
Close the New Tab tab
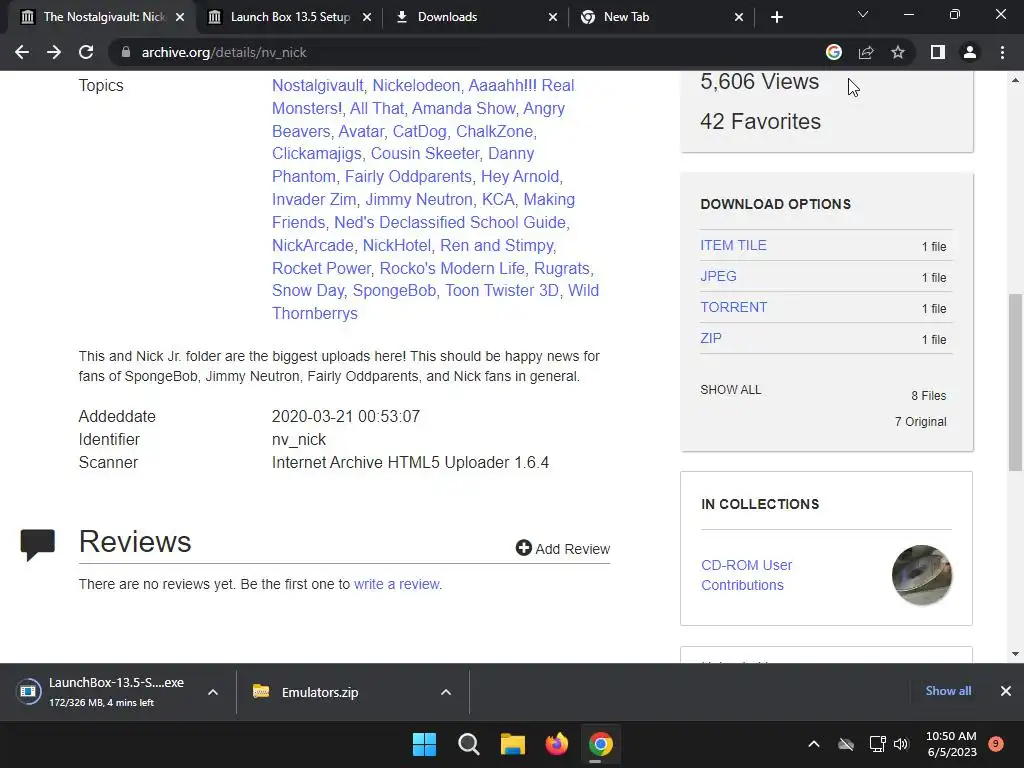point(739,17)
